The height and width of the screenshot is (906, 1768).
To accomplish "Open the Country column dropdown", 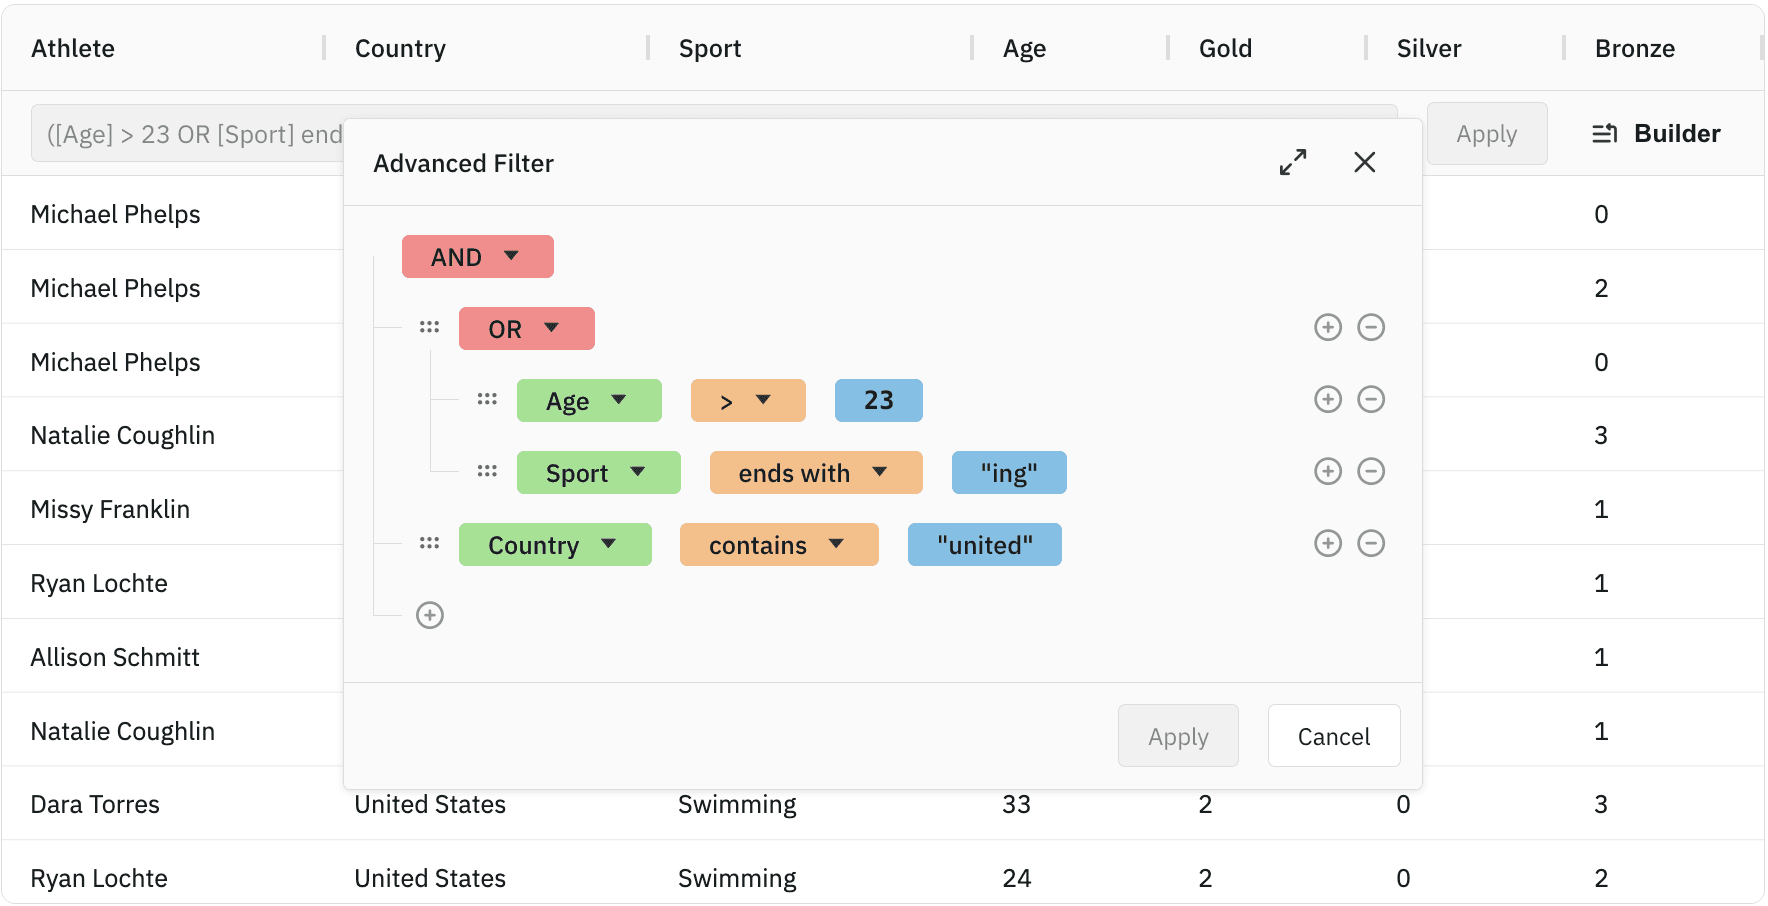I will (x=555, y=545).
